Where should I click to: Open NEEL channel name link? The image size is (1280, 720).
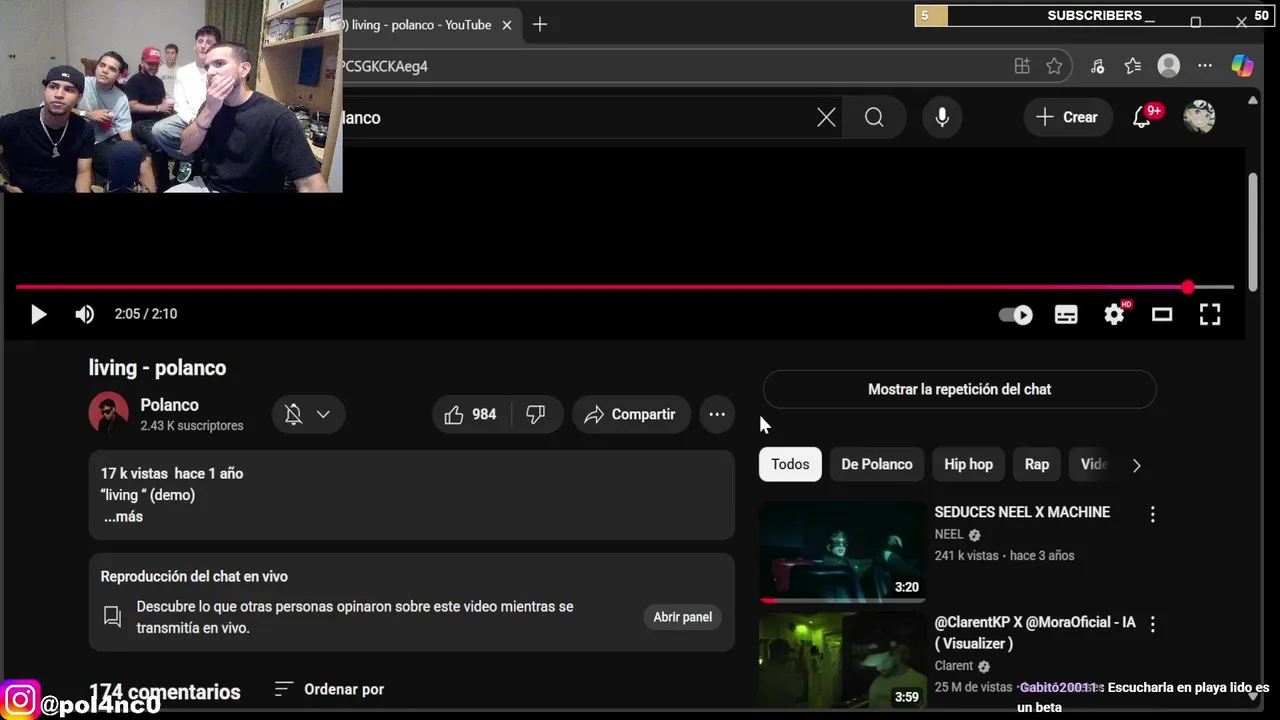coord(949,535)
